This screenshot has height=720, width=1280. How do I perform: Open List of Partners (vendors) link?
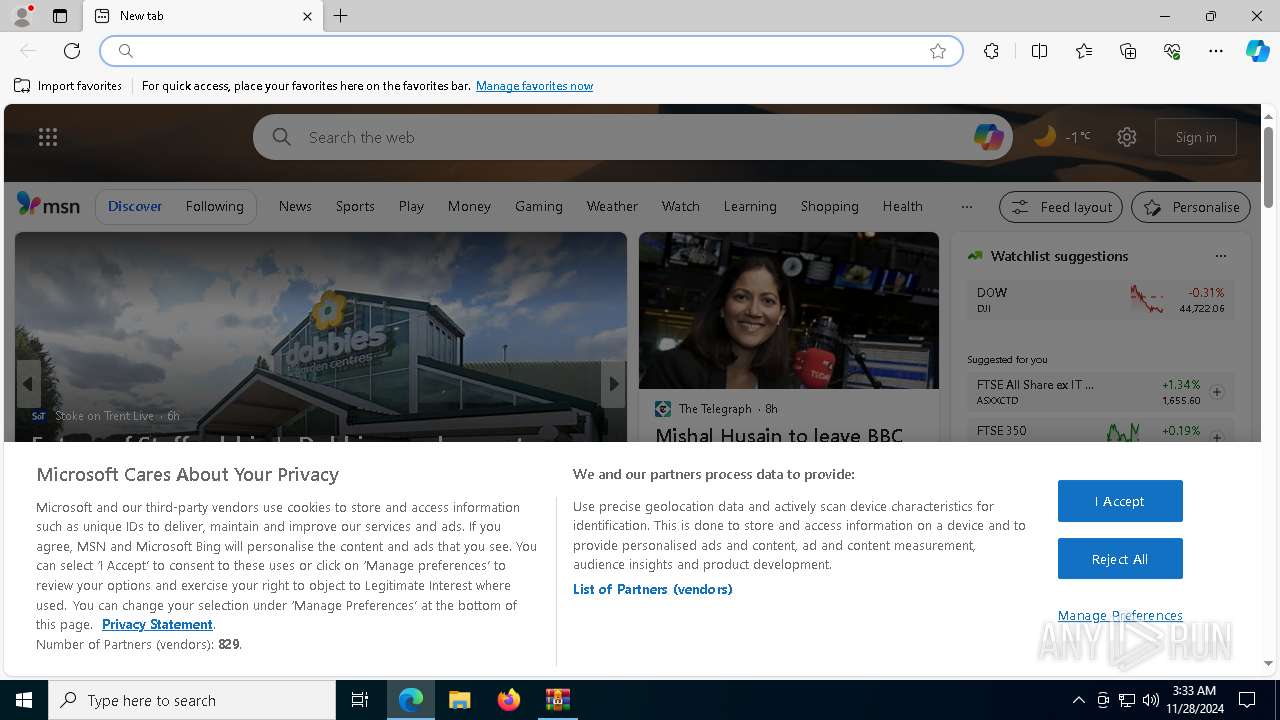pyautogui.click(x=652, y=589)
